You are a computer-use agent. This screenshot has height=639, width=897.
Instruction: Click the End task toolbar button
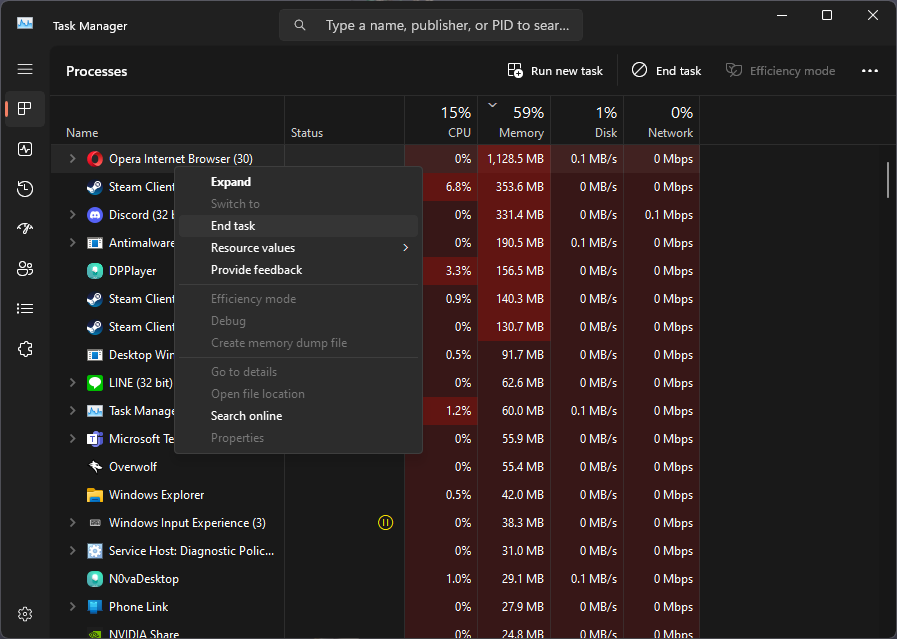click(666, 71)
